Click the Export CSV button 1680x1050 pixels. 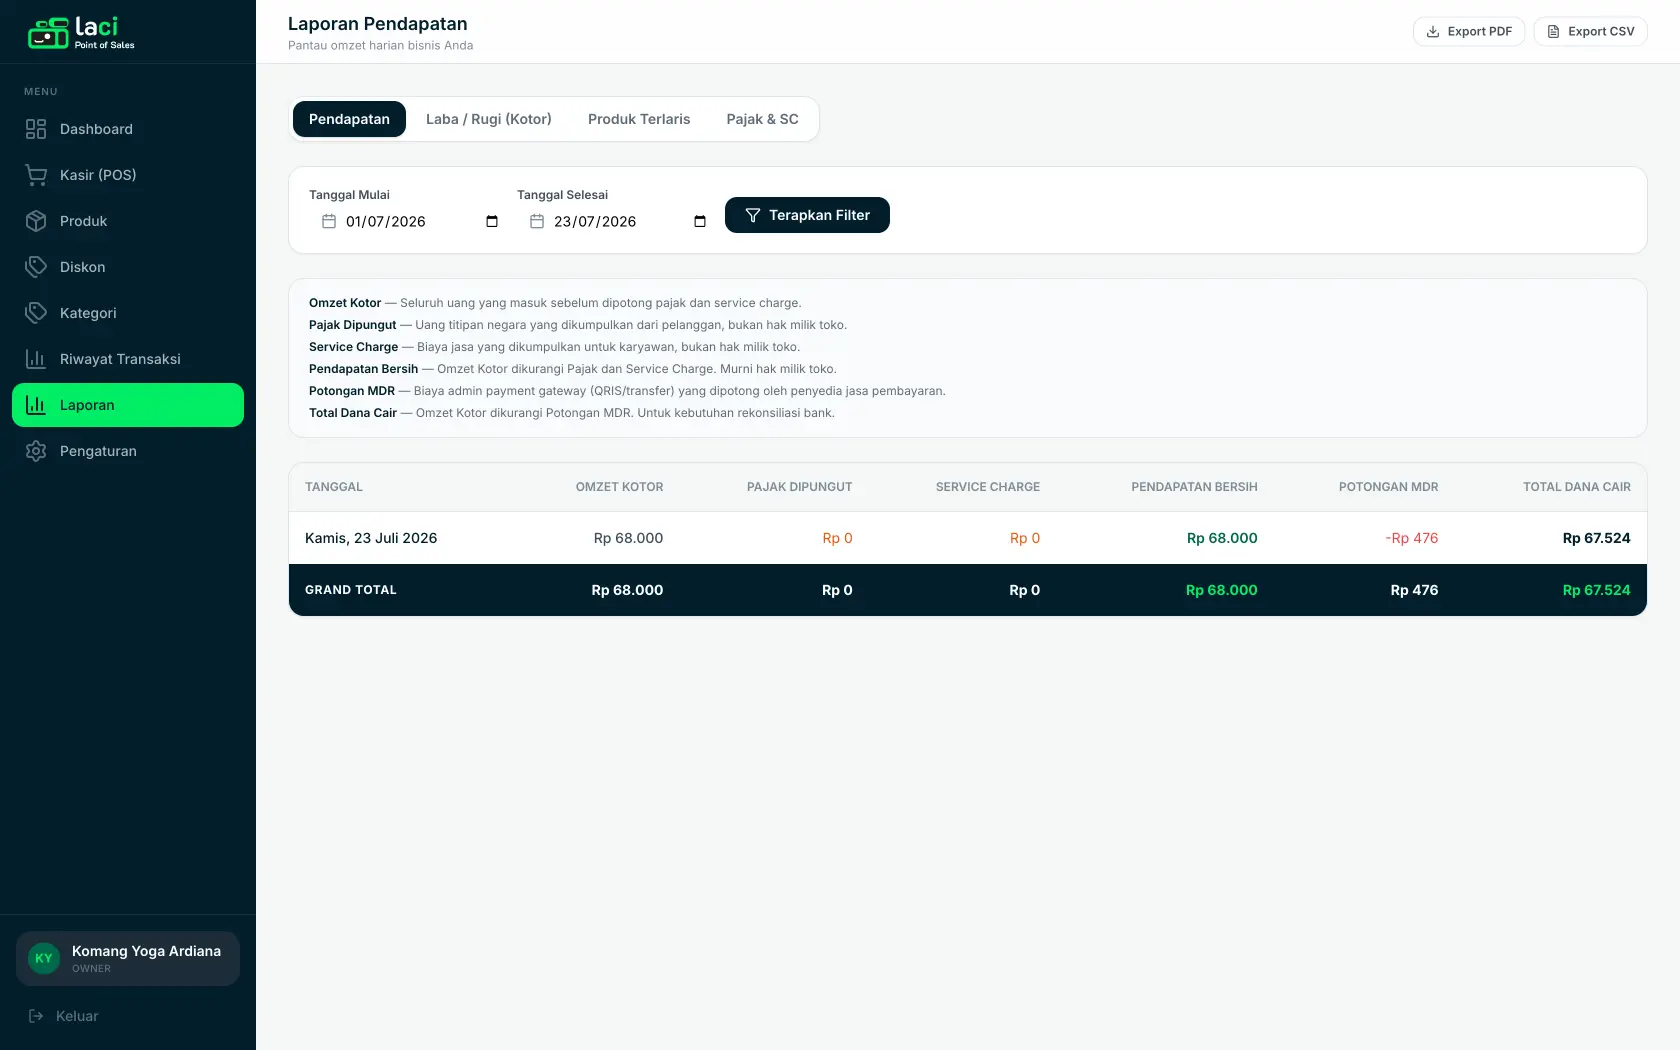pyautogui.click(x=1591, y=32)
